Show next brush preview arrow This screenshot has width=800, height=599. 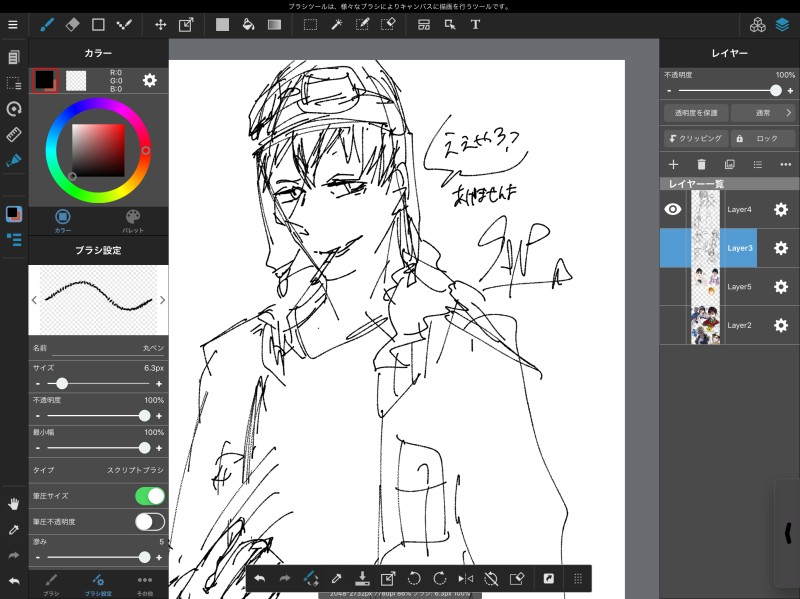(x=162, y=300)
